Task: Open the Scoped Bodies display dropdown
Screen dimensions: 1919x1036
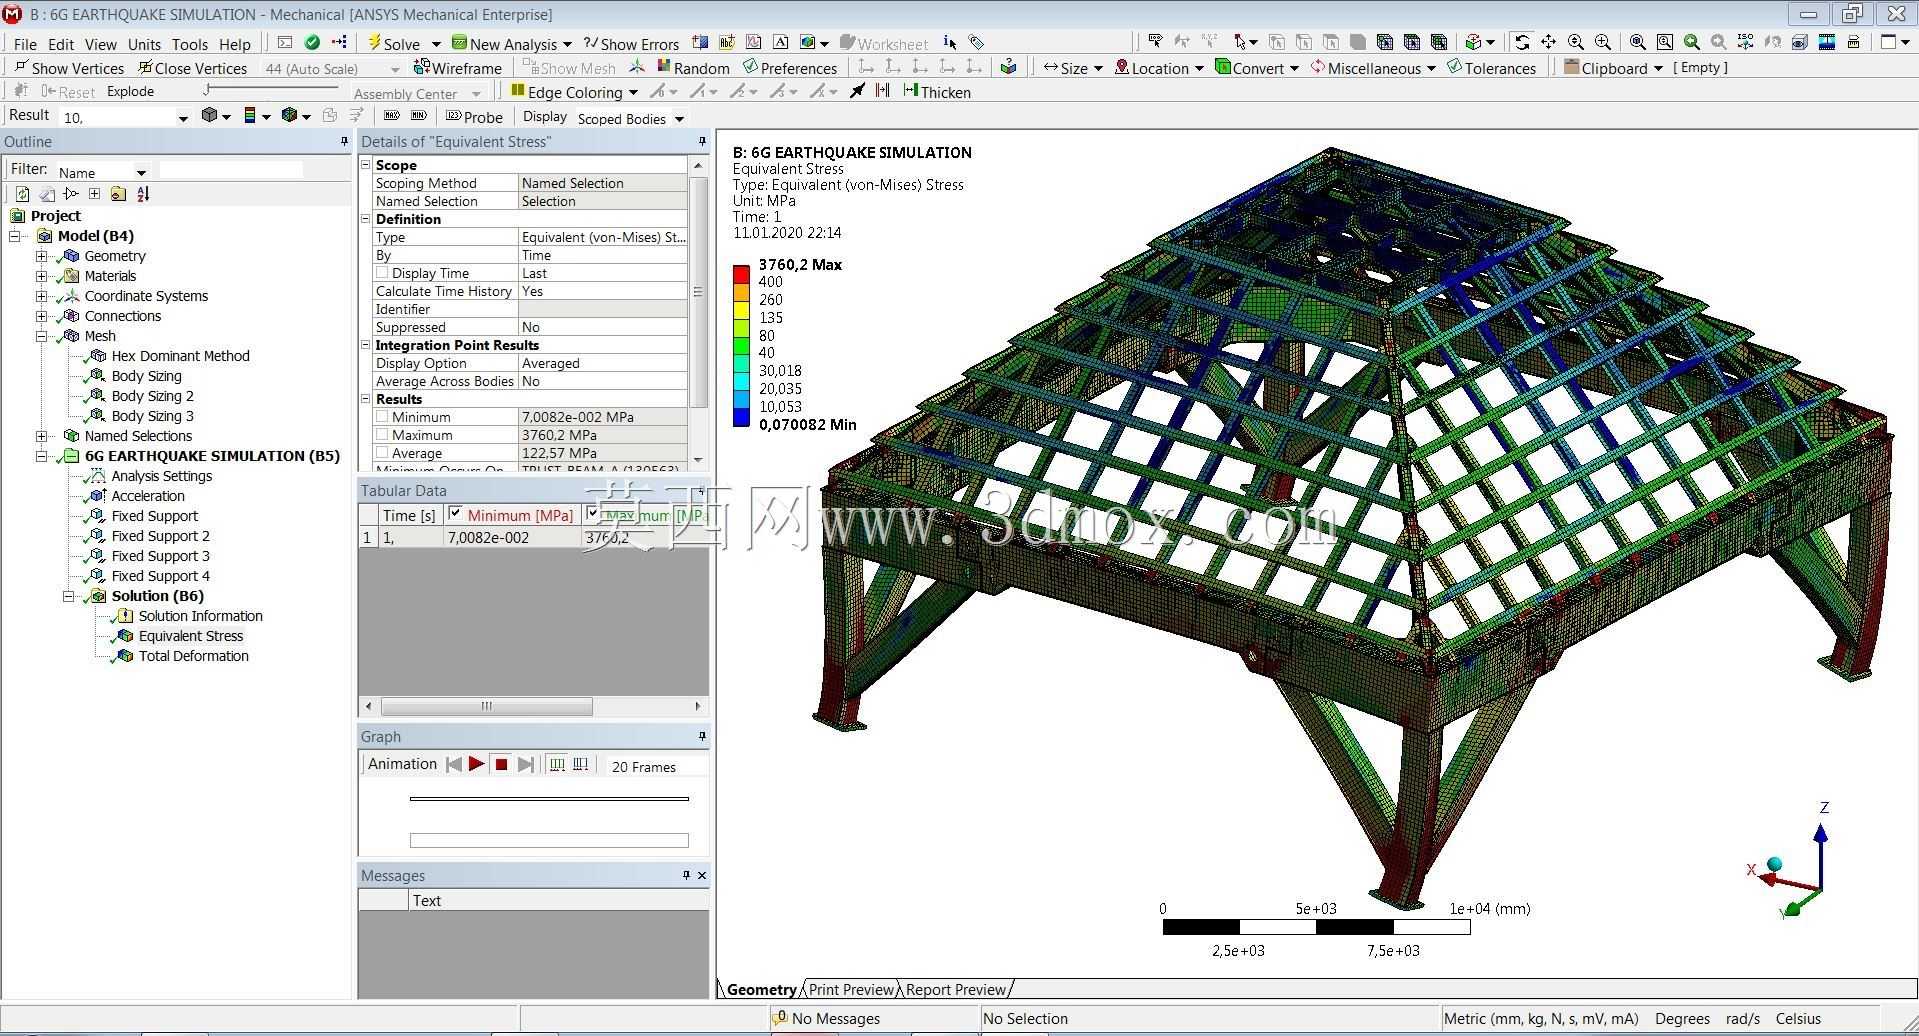Action: [679, 118]
